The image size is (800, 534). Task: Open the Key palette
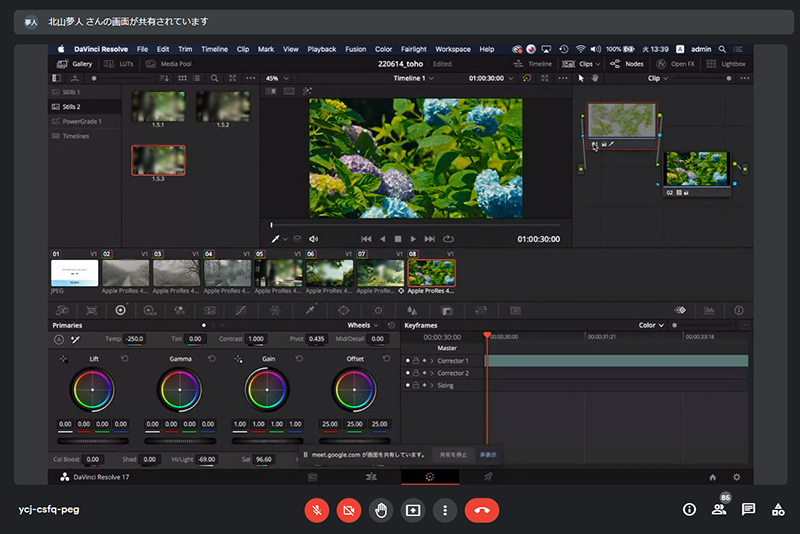[447, 310]
